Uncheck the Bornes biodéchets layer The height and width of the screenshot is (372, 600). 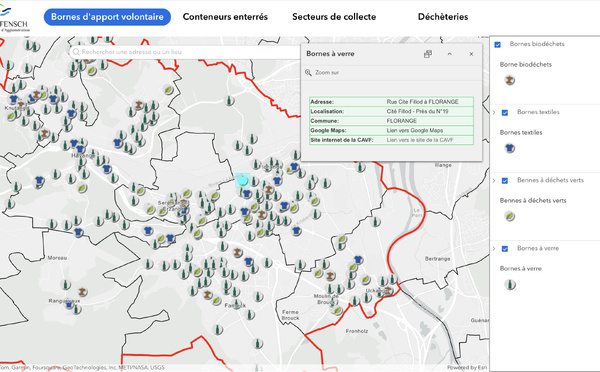[x=497, y=44]
